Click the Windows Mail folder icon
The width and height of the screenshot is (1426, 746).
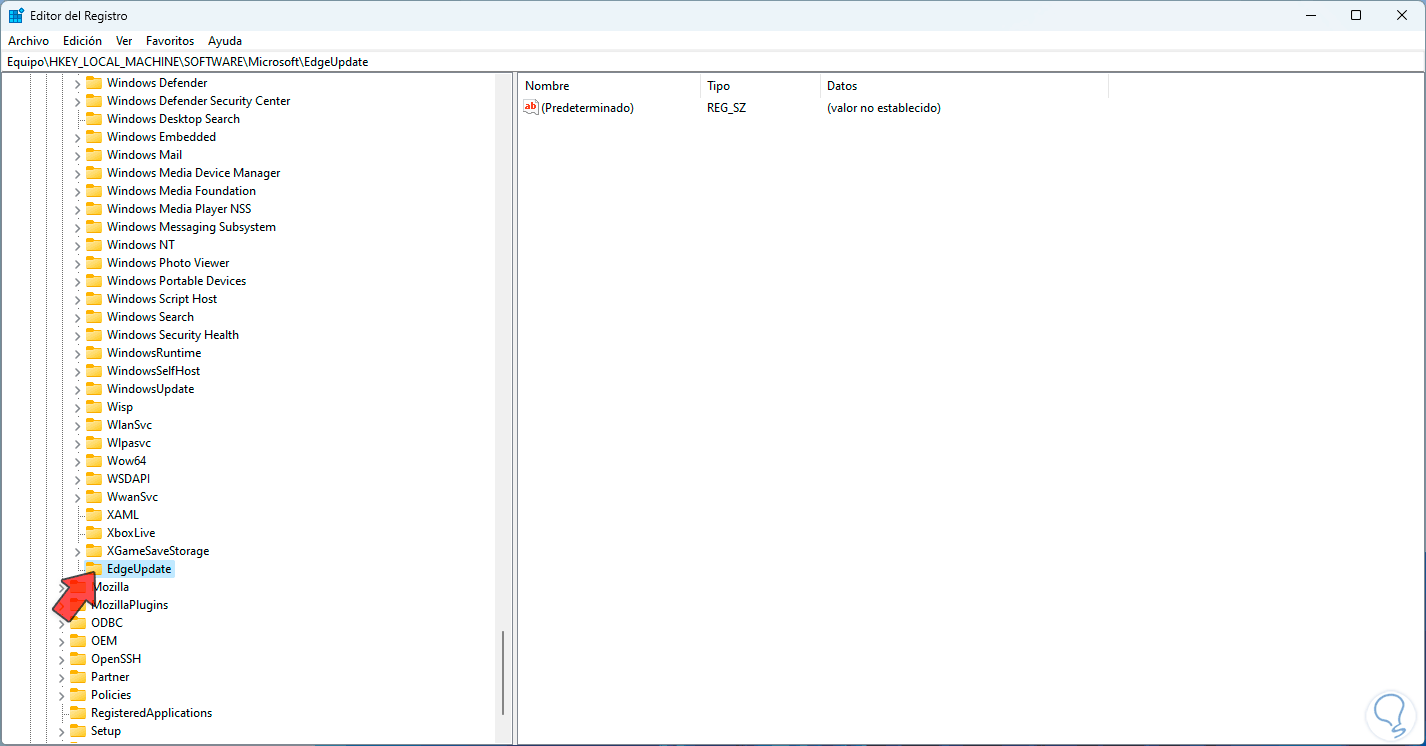94,155
